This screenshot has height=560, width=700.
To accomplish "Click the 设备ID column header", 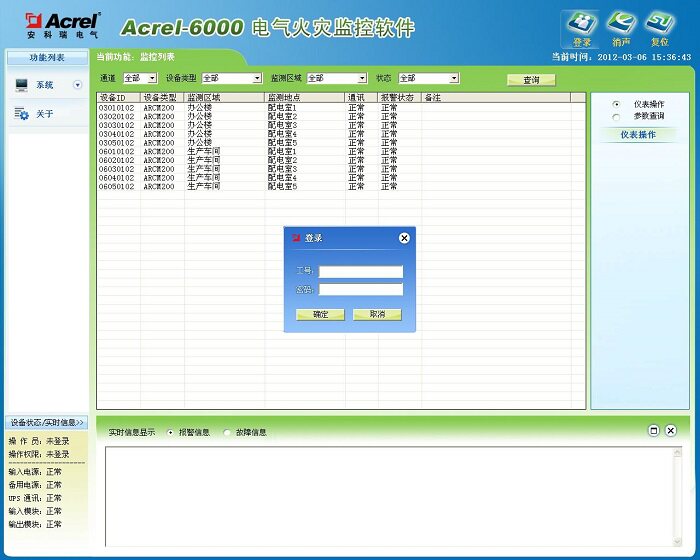I will tap(119, 98).
